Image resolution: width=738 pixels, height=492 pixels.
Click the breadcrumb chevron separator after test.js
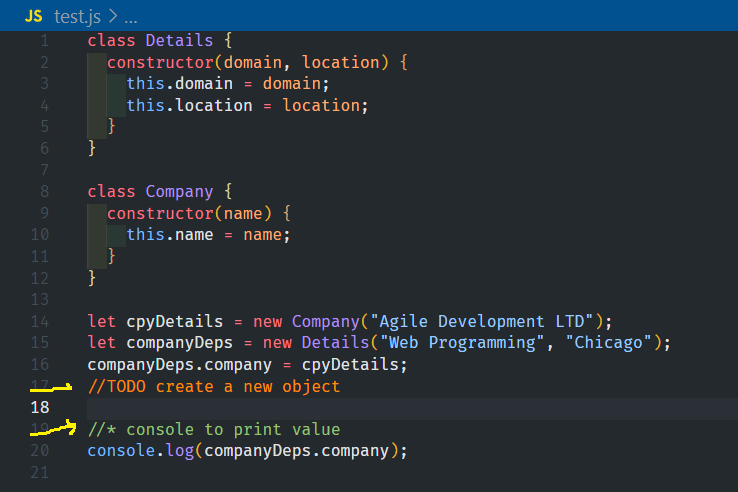112,16
